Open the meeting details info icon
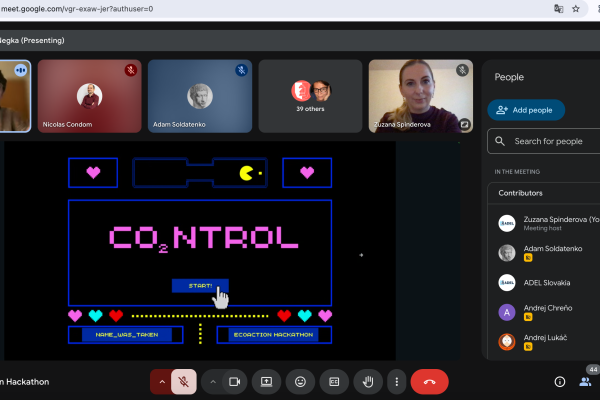Screen dimensions: 600x400 (559, 381)
